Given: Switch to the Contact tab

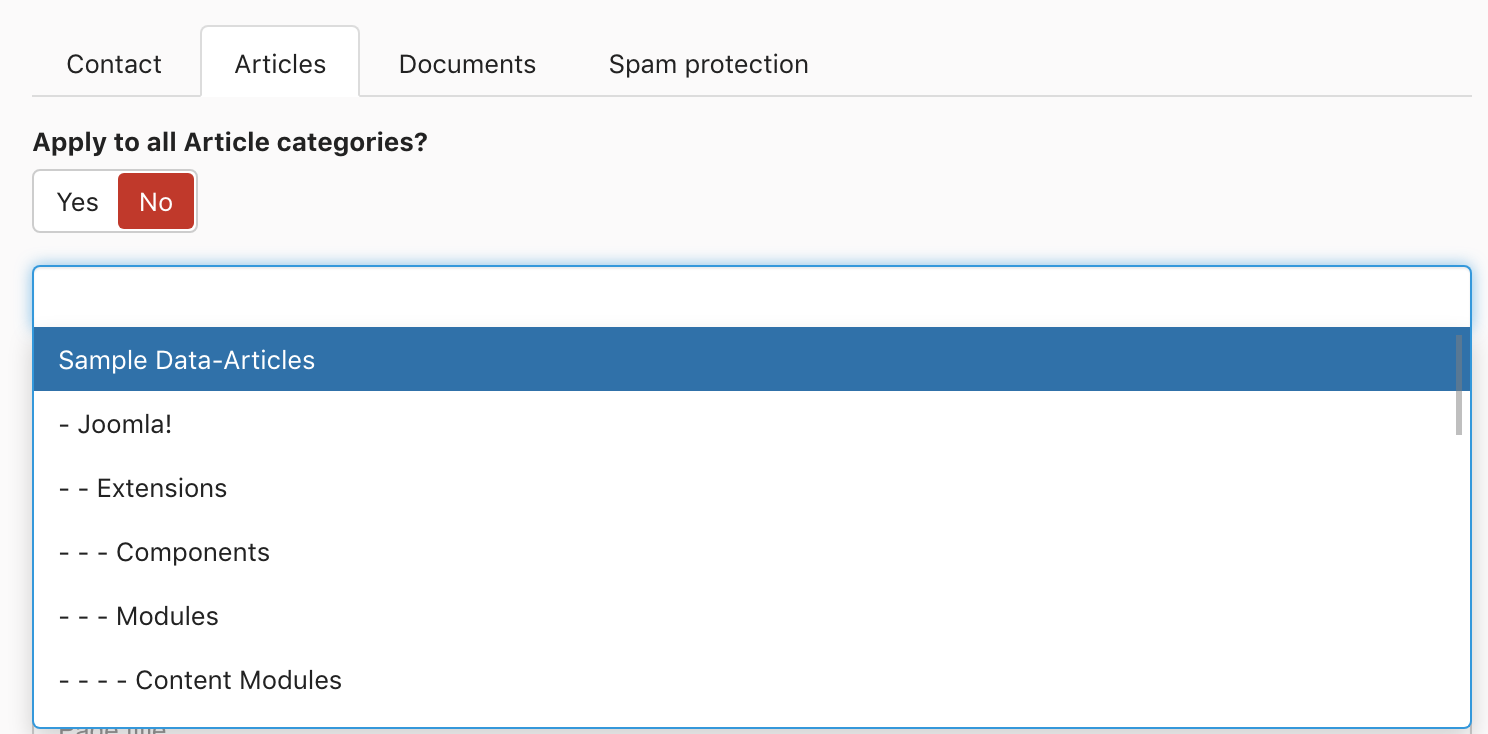Looking at the screenshot, I should (x=114, y=64).
